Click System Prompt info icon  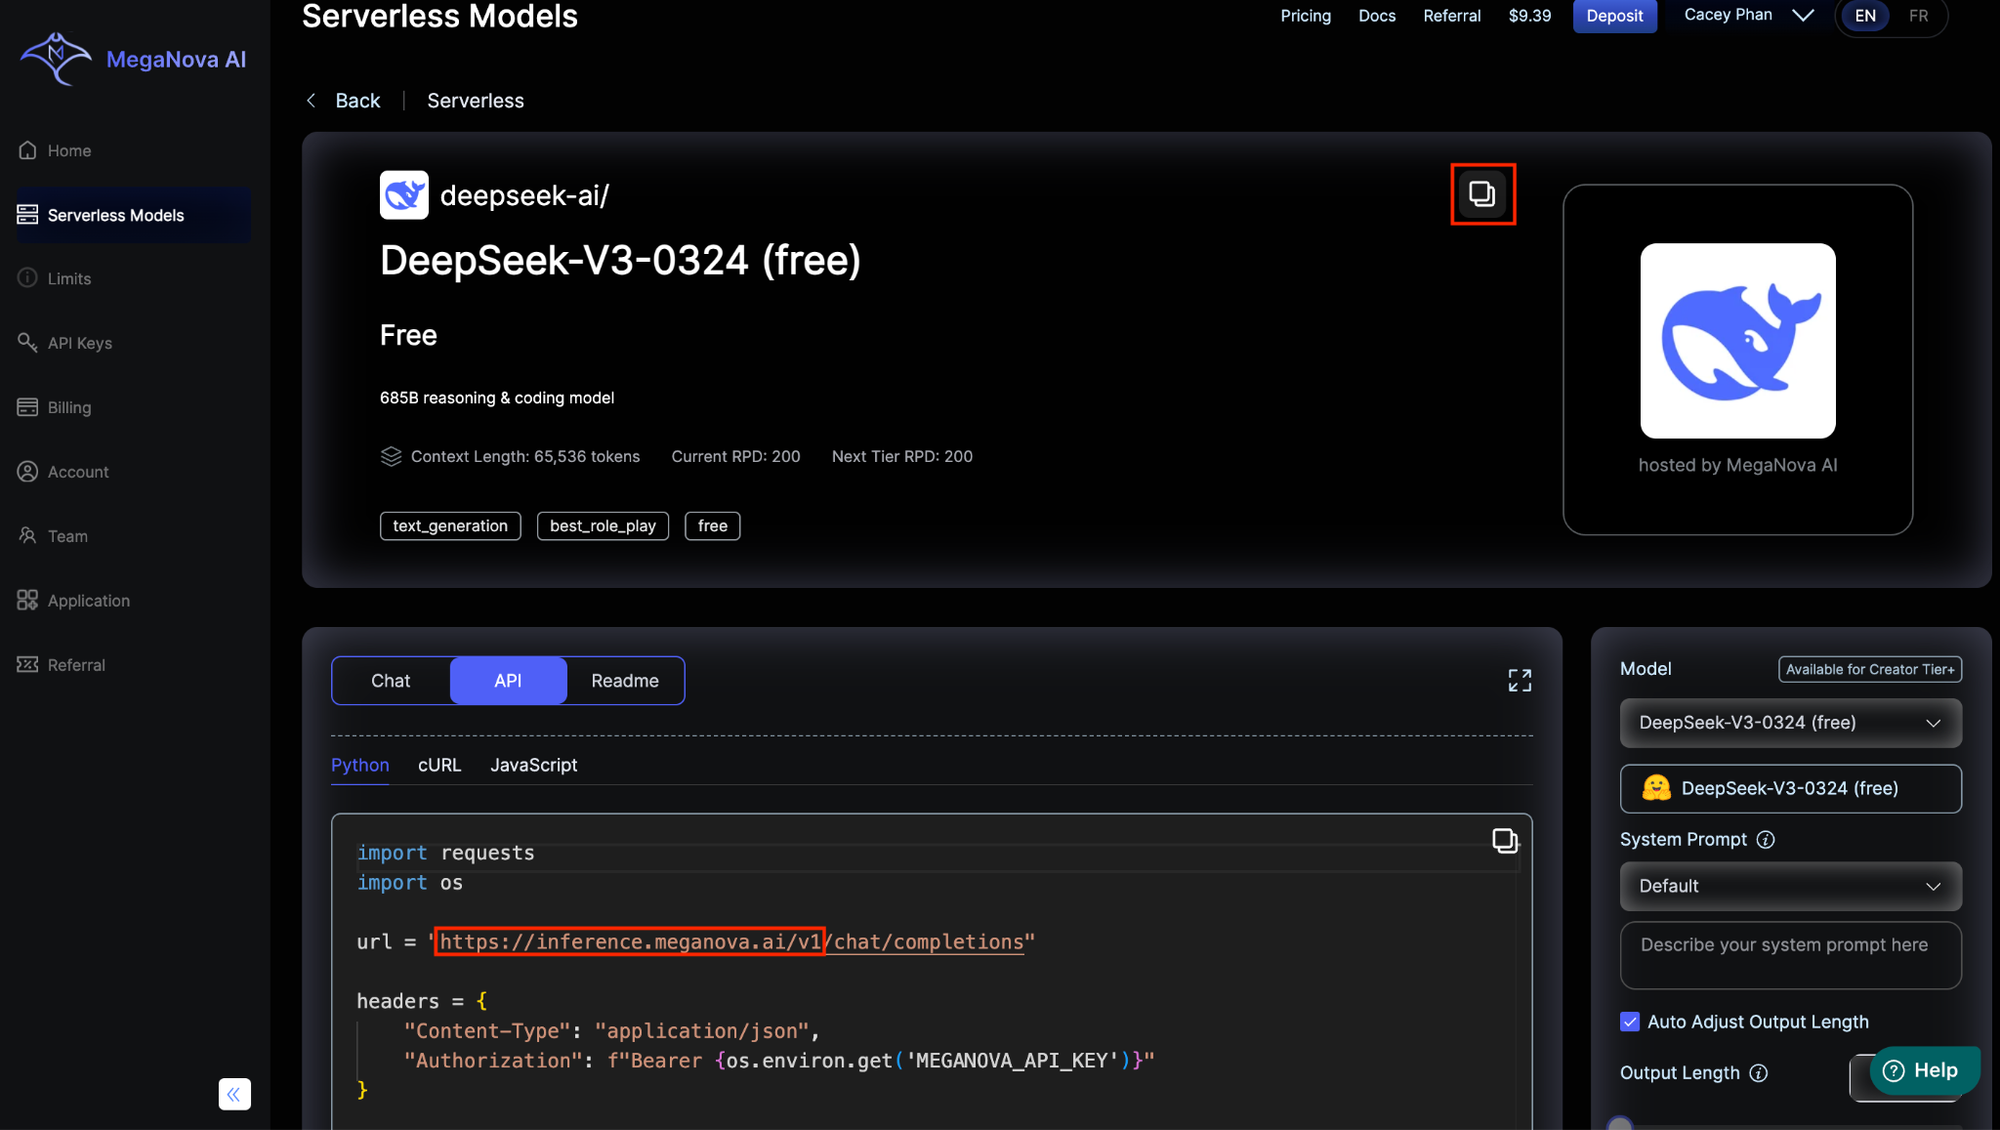[x=1766, y=840]
